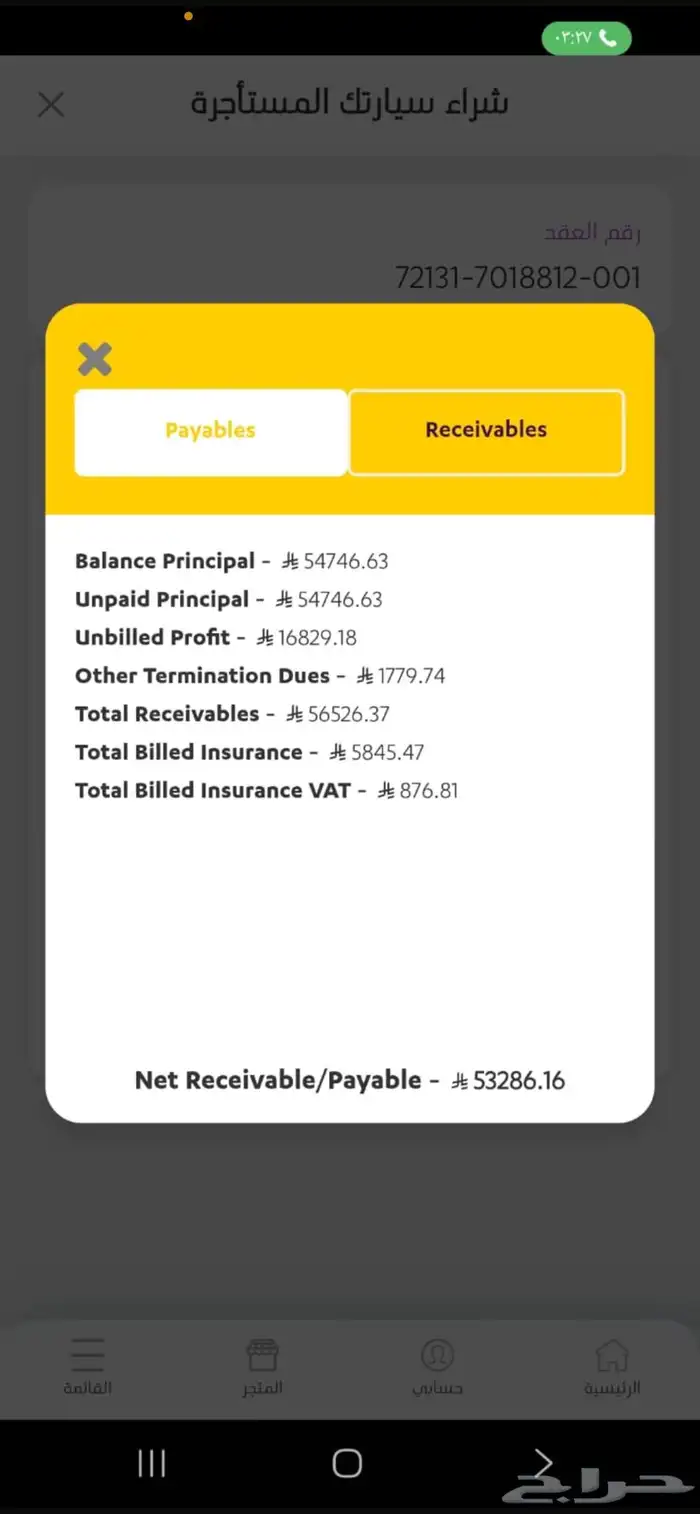Tap the Total Billed Insurance VAT line
The image size is (700, 1514).
pyautogui.click(x=266, y=791)
